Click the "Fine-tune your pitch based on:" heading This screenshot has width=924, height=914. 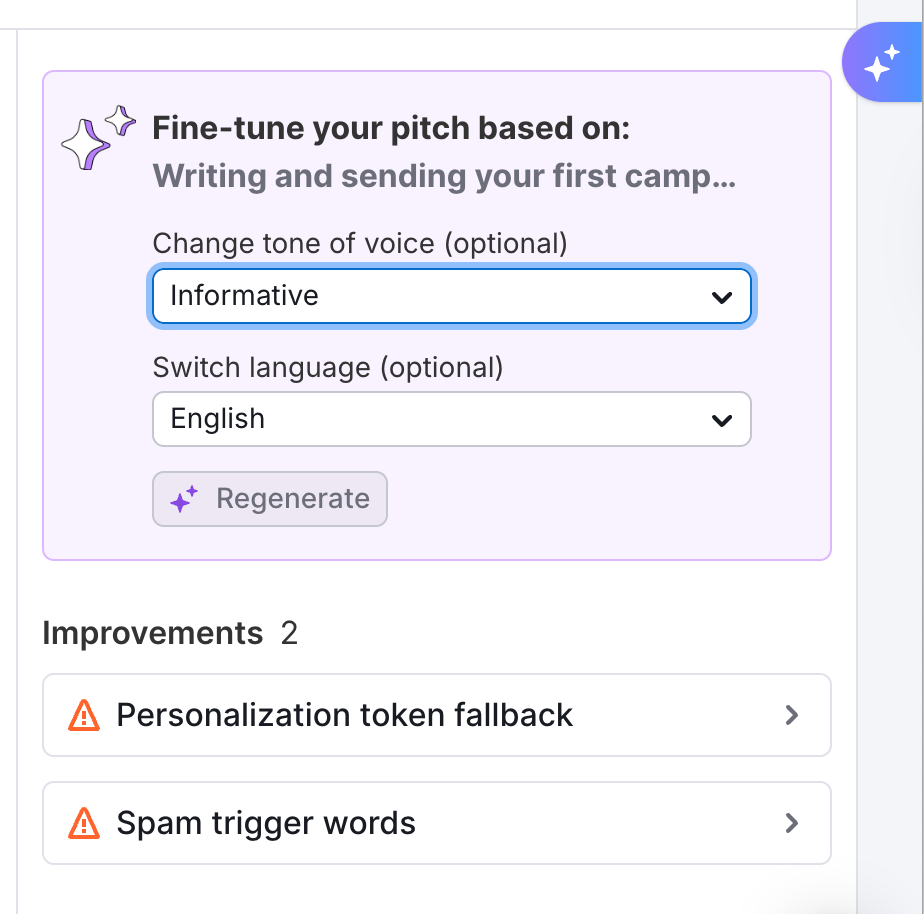click(391, 129)
